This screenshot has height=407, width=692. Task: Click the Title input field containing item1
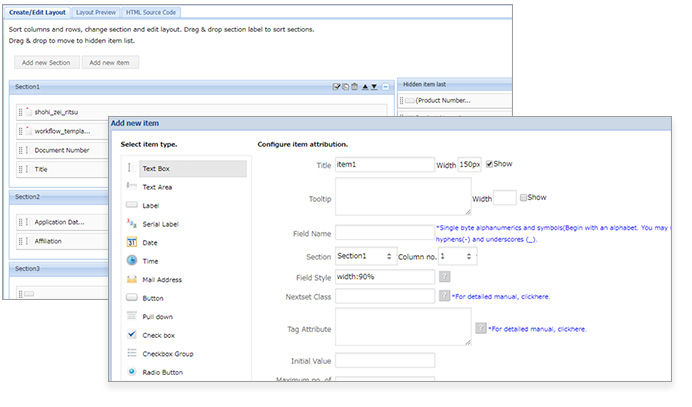point(384,165)
